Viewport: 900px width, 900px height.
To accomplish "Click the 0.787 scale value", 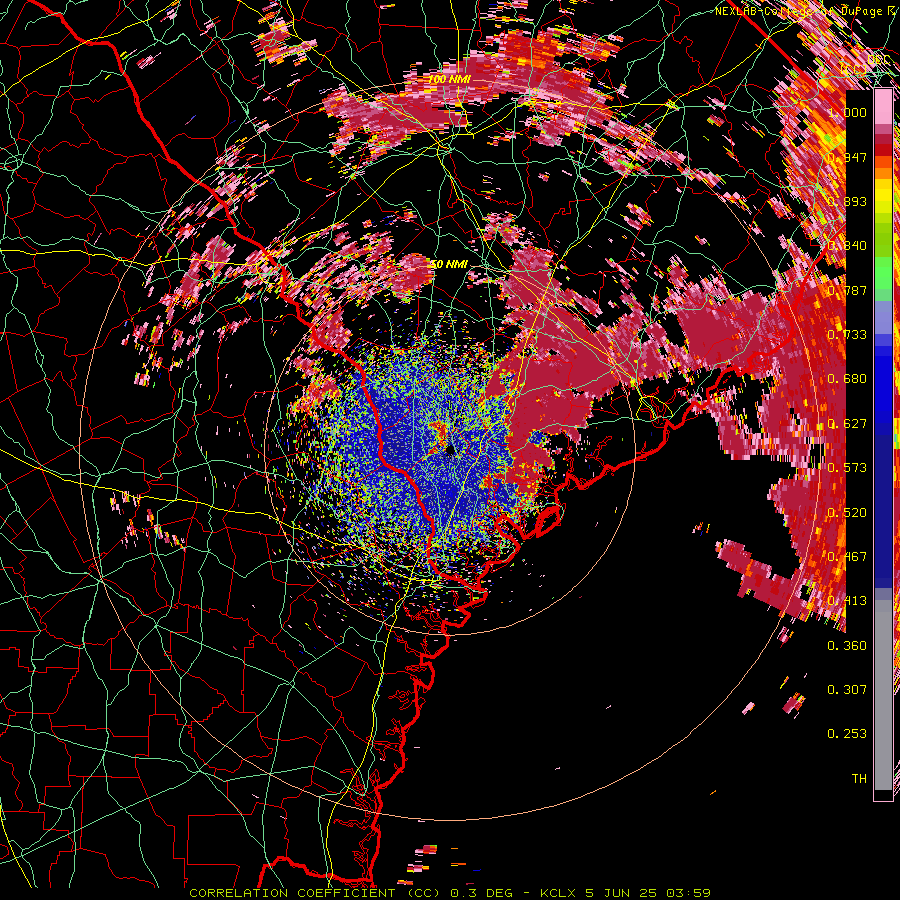I will tap(847, 290).
